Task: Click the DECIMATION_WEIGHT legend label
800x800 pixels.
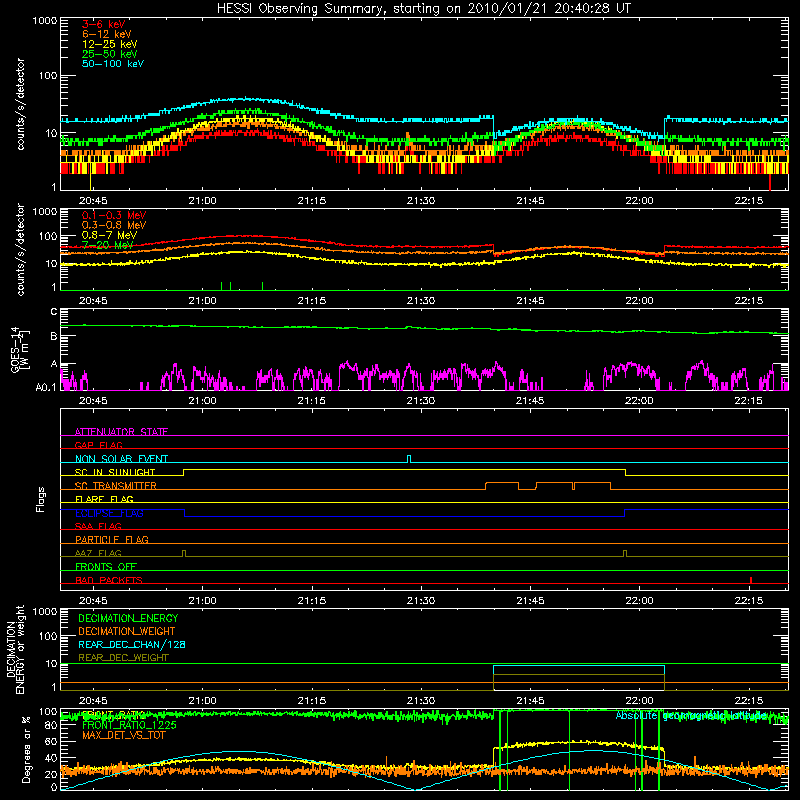Action: [127, 631]
